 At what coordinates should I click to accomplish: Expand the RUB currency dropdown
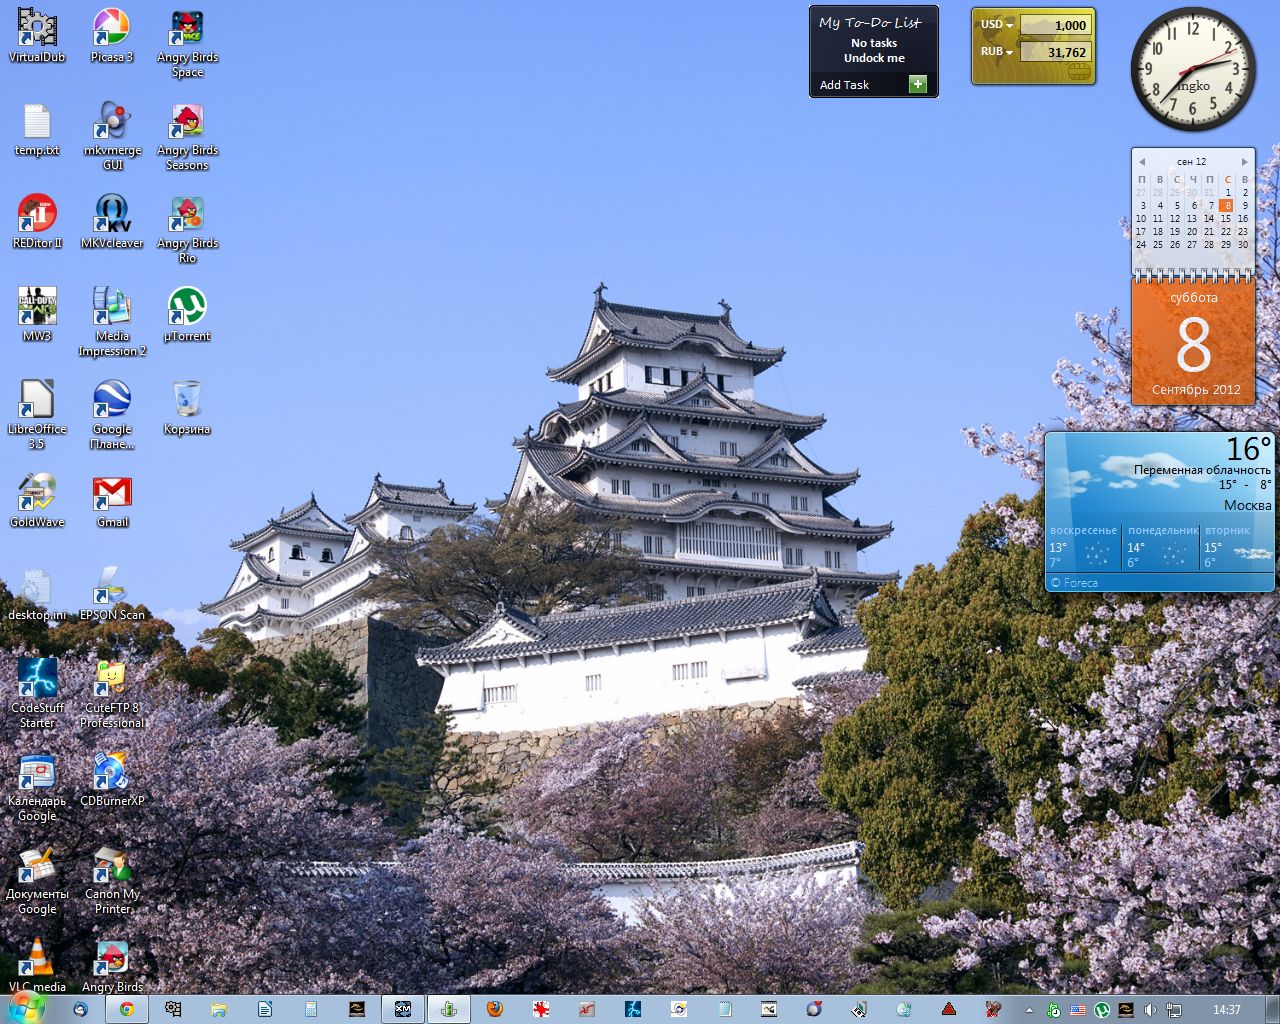tap(1010, 52)
